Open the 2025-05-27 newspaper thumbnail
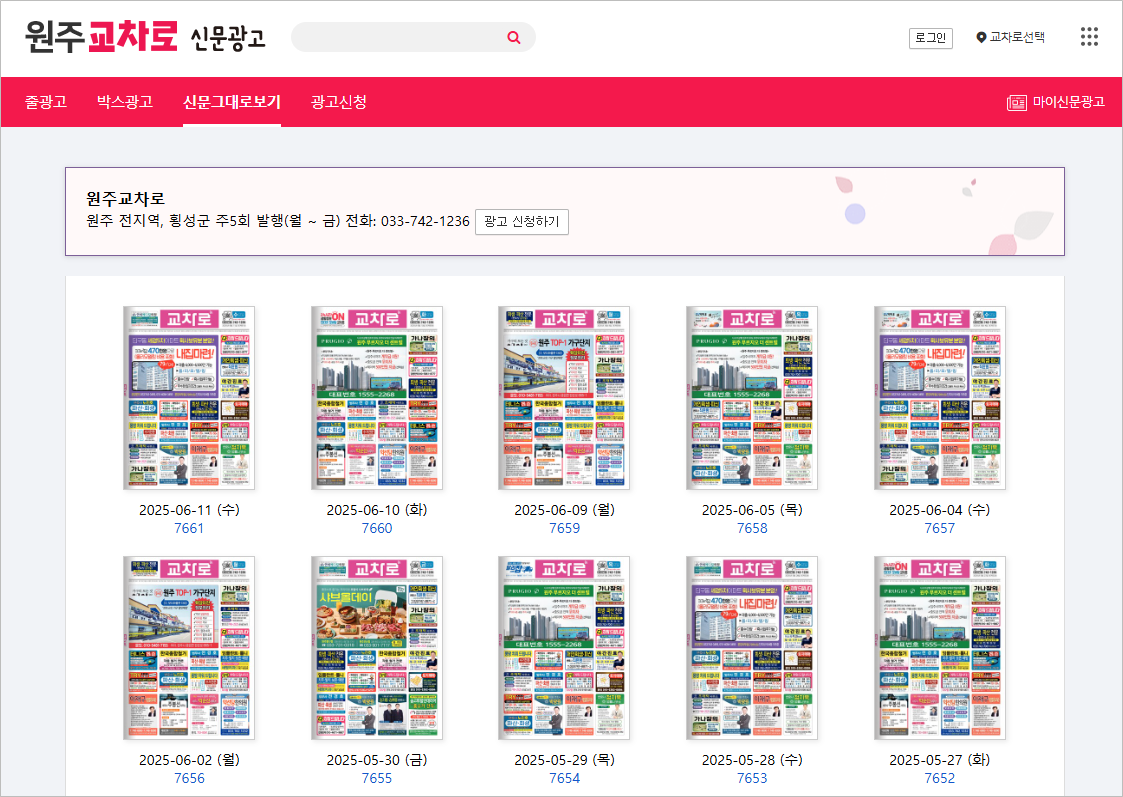The height and width of the screenshot is (797, 1123). click(940, 647)
